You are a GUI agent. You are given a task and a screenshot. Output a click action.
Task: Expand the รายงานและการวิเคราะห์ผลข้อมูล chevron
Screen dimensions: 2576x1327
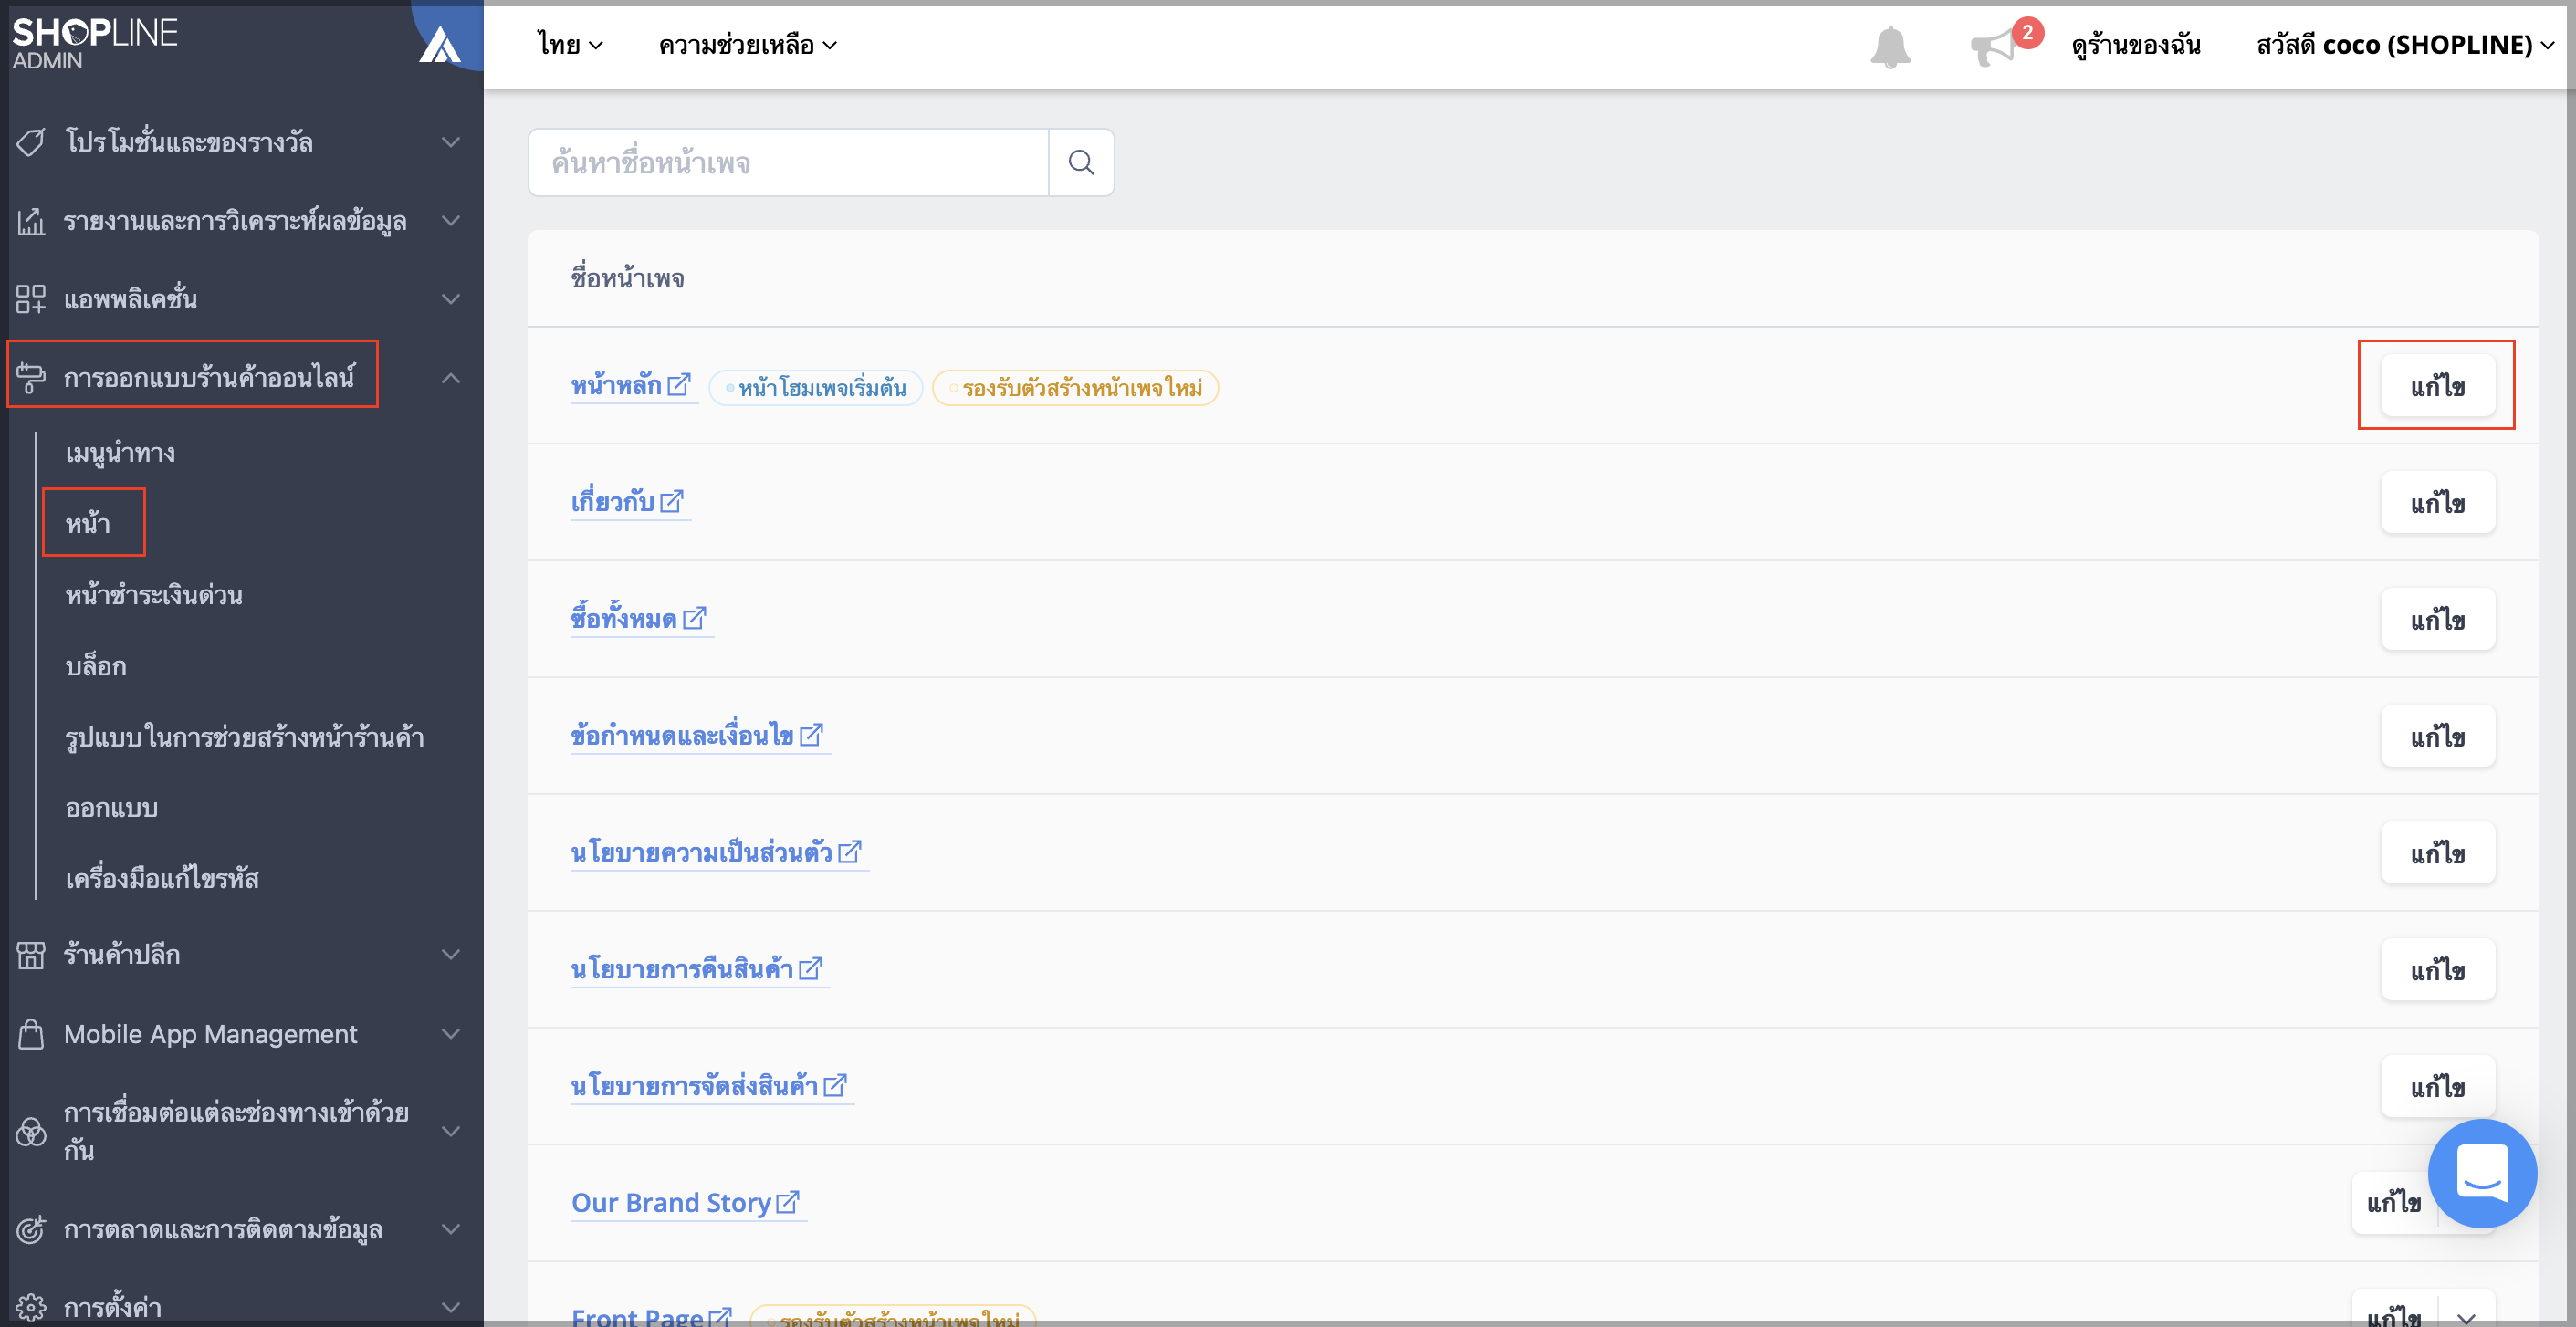click(x=451, y=221)
